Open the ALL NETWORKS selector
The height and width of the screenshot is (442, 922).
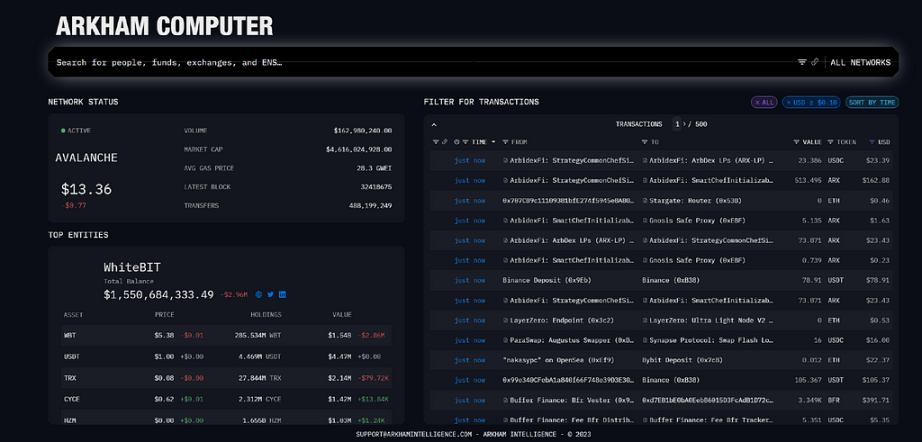pos(860,62)
